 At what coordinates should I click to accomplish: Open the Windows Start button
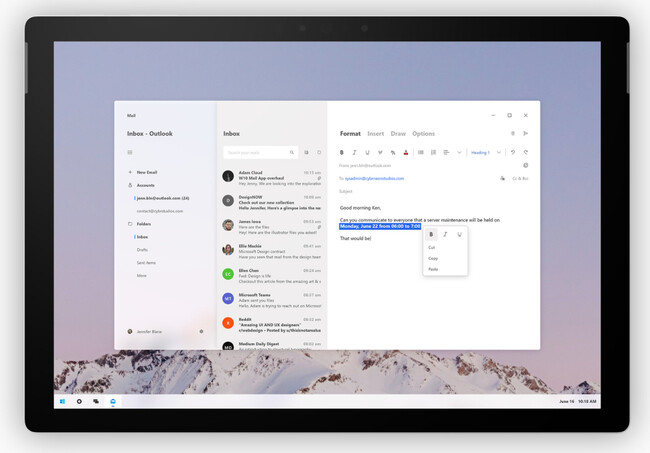pos(62,401)
